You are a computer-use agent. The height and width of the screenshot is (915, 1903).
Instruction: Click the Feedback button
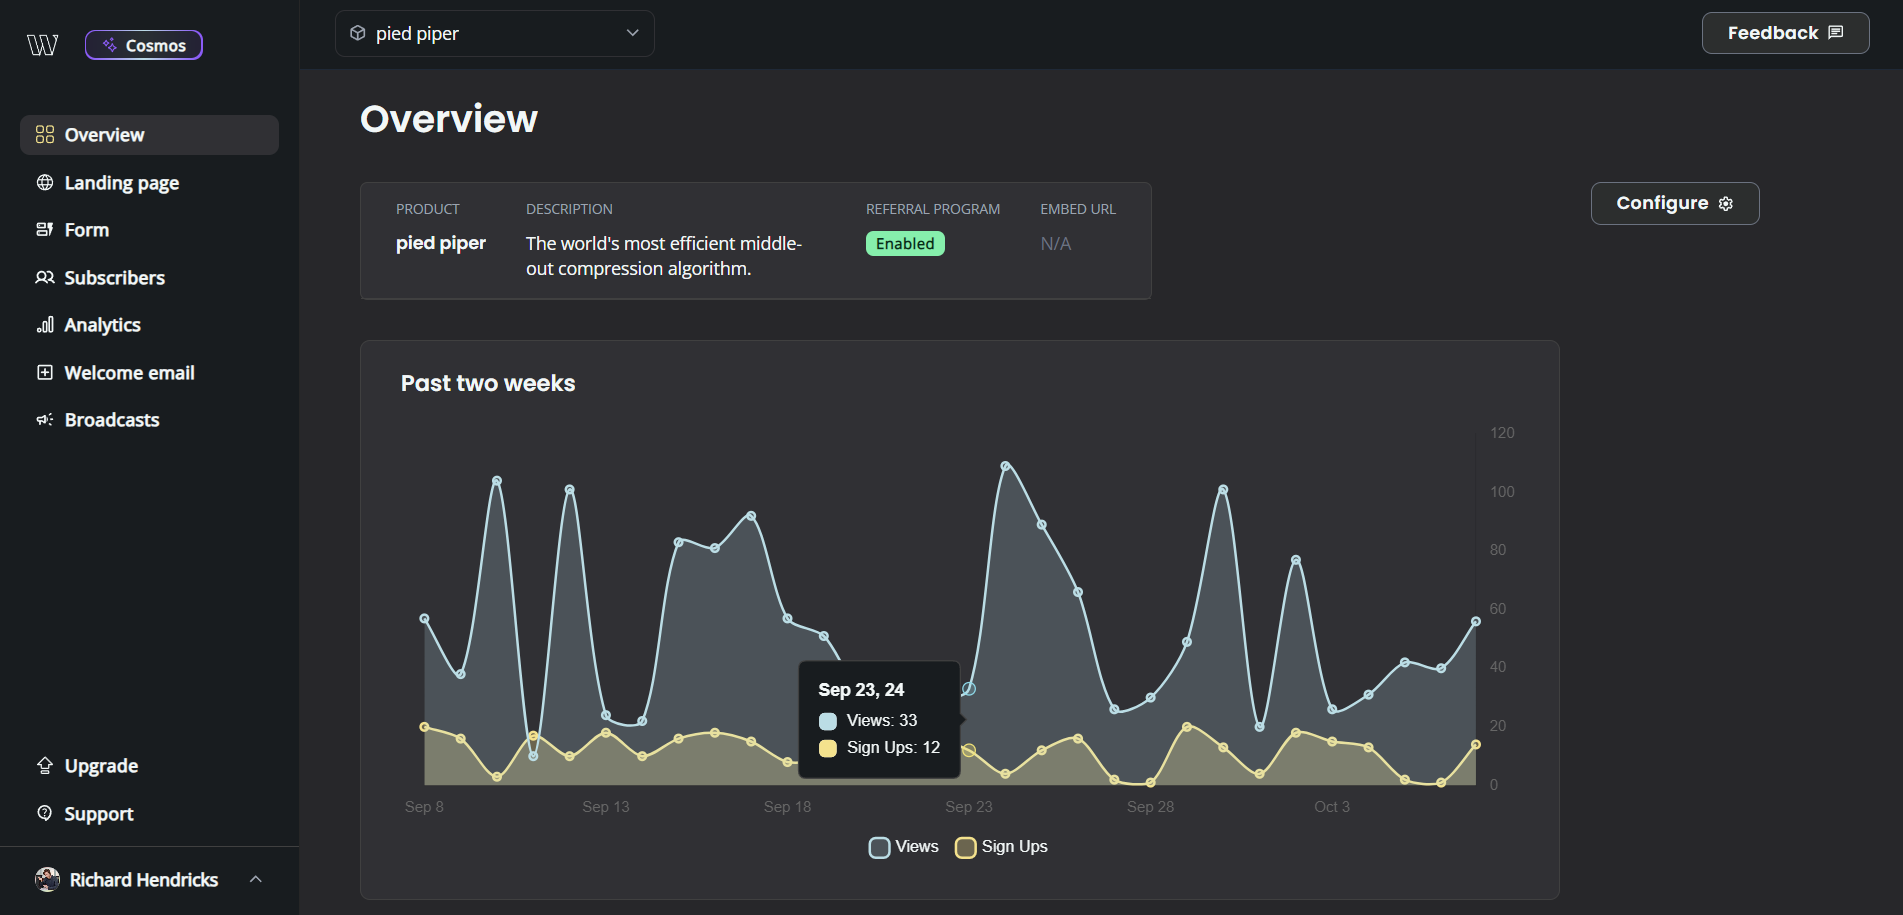1784,32
